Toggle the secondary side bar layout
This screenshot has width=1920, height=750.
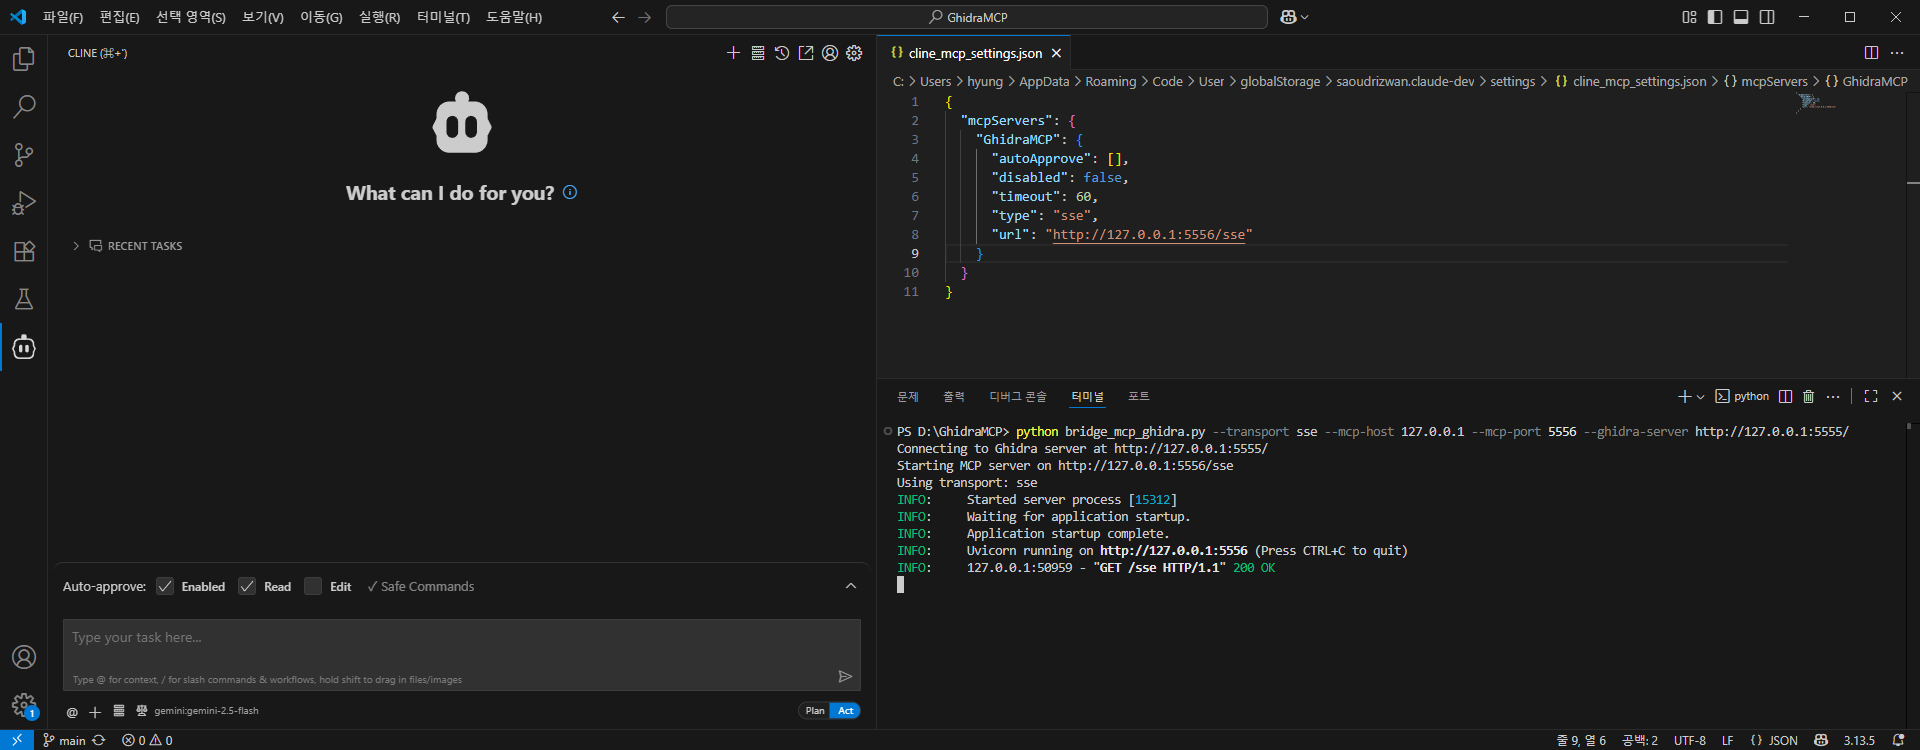[x=1767, y=17]
